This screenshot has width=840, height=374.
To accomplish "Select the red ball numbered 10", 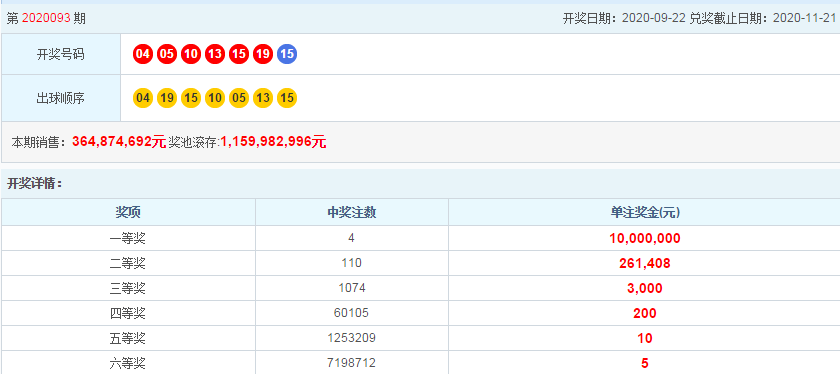I will (191, 54).
